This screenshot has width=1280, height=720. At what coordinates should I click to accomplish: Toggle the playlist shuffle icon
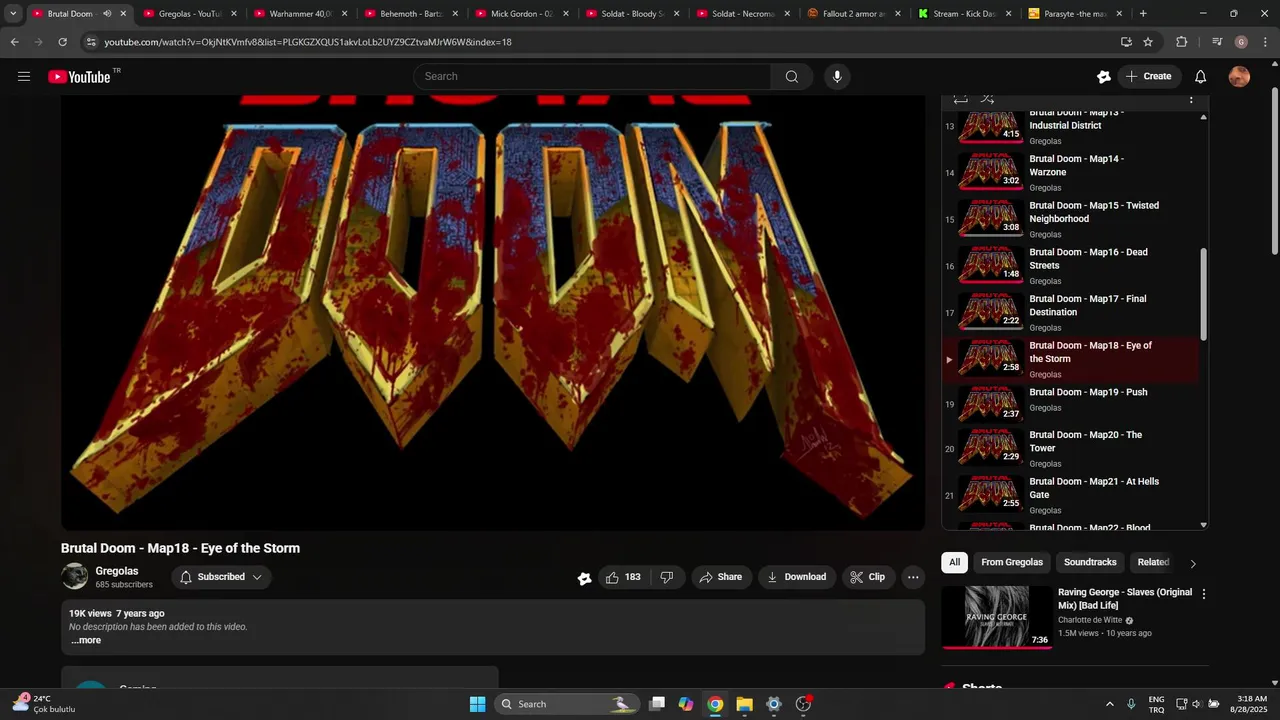coord(987,98)
